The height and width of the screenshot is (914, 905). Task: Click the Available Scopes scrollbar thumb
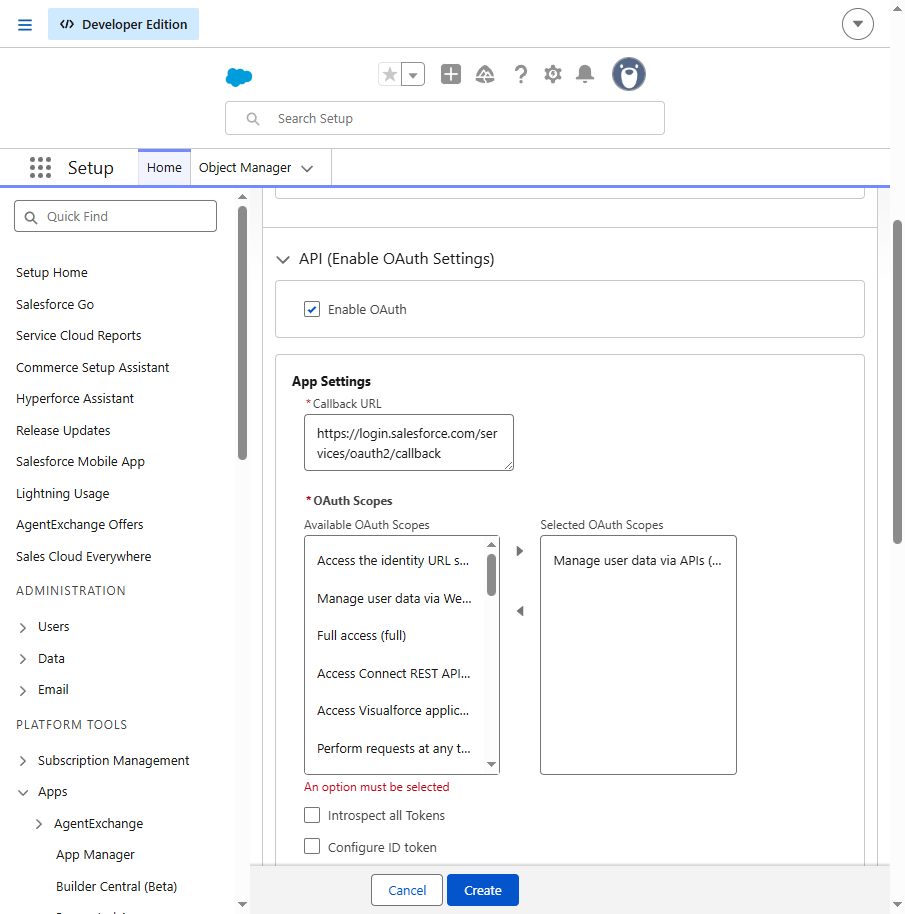click(491, 575)
